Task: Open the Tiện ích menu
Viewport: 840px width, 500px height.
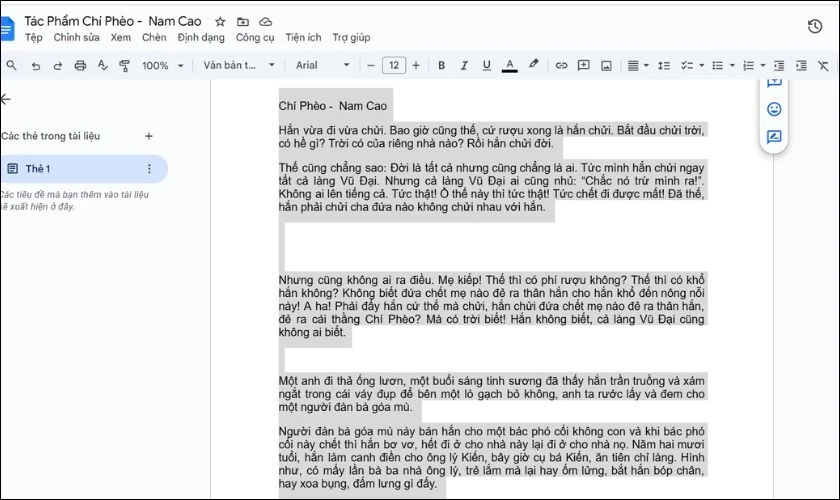Action: pos(303,38)
